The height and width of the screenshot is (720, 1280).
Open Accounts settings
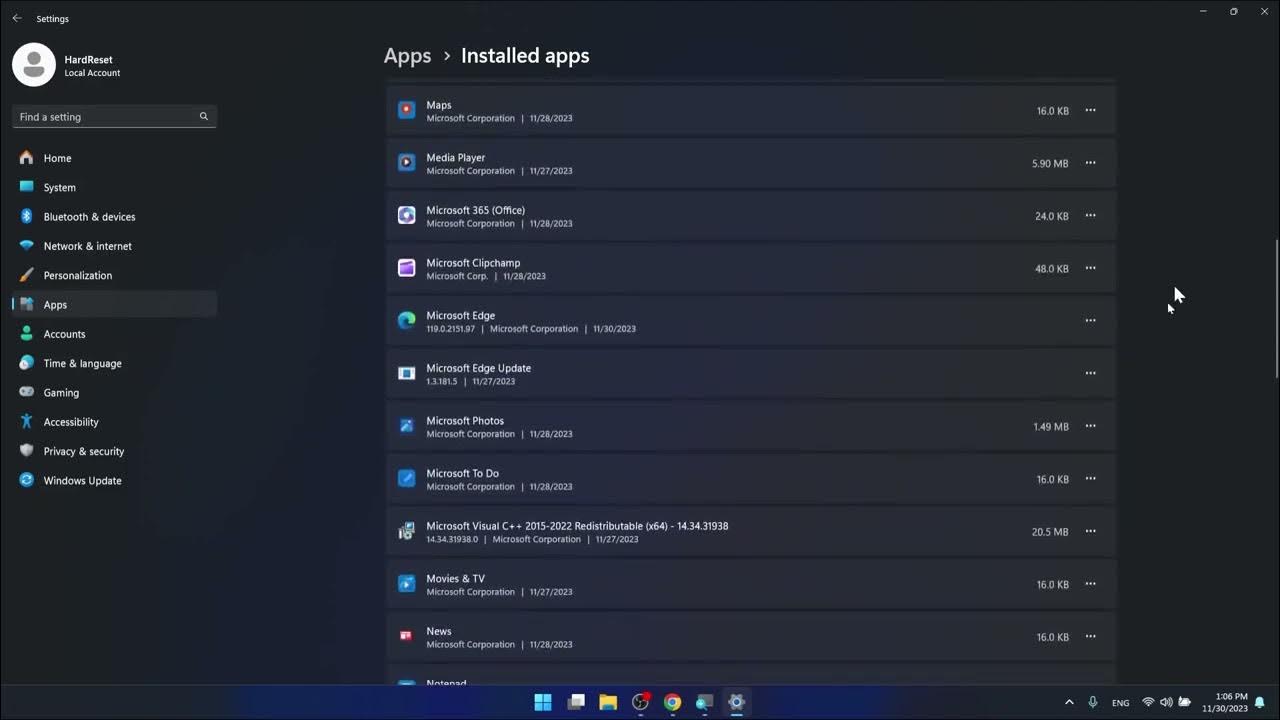(64, 334)
